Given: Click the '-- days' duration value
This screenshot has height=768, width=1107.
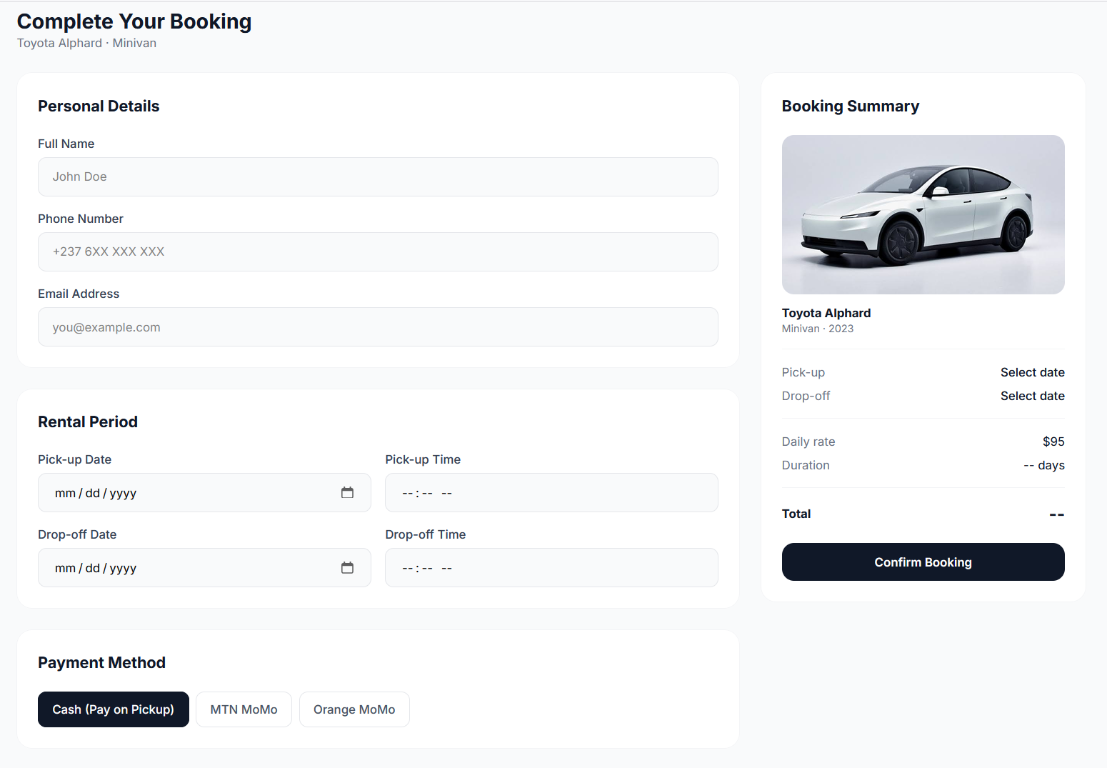Looking at the screenshot, I should [x=1044, y=465].
